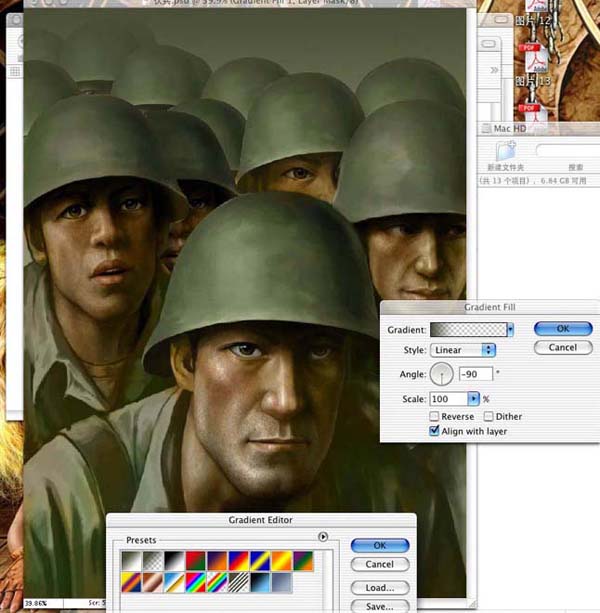Image resolution: width=600 pixels, height=613 pixels.
Task: Click the gradient preview in Gradient Fill
Action: (x=468, y=330)
